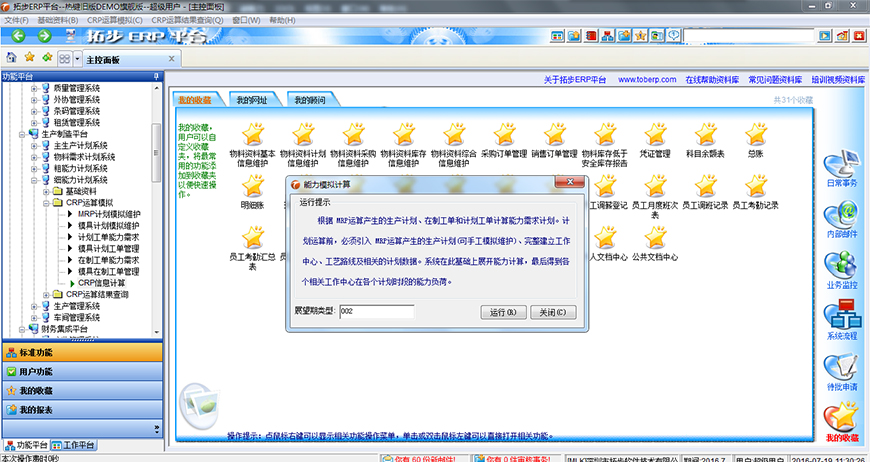Toggle the 功能平台 panel pin

(155, 76)
